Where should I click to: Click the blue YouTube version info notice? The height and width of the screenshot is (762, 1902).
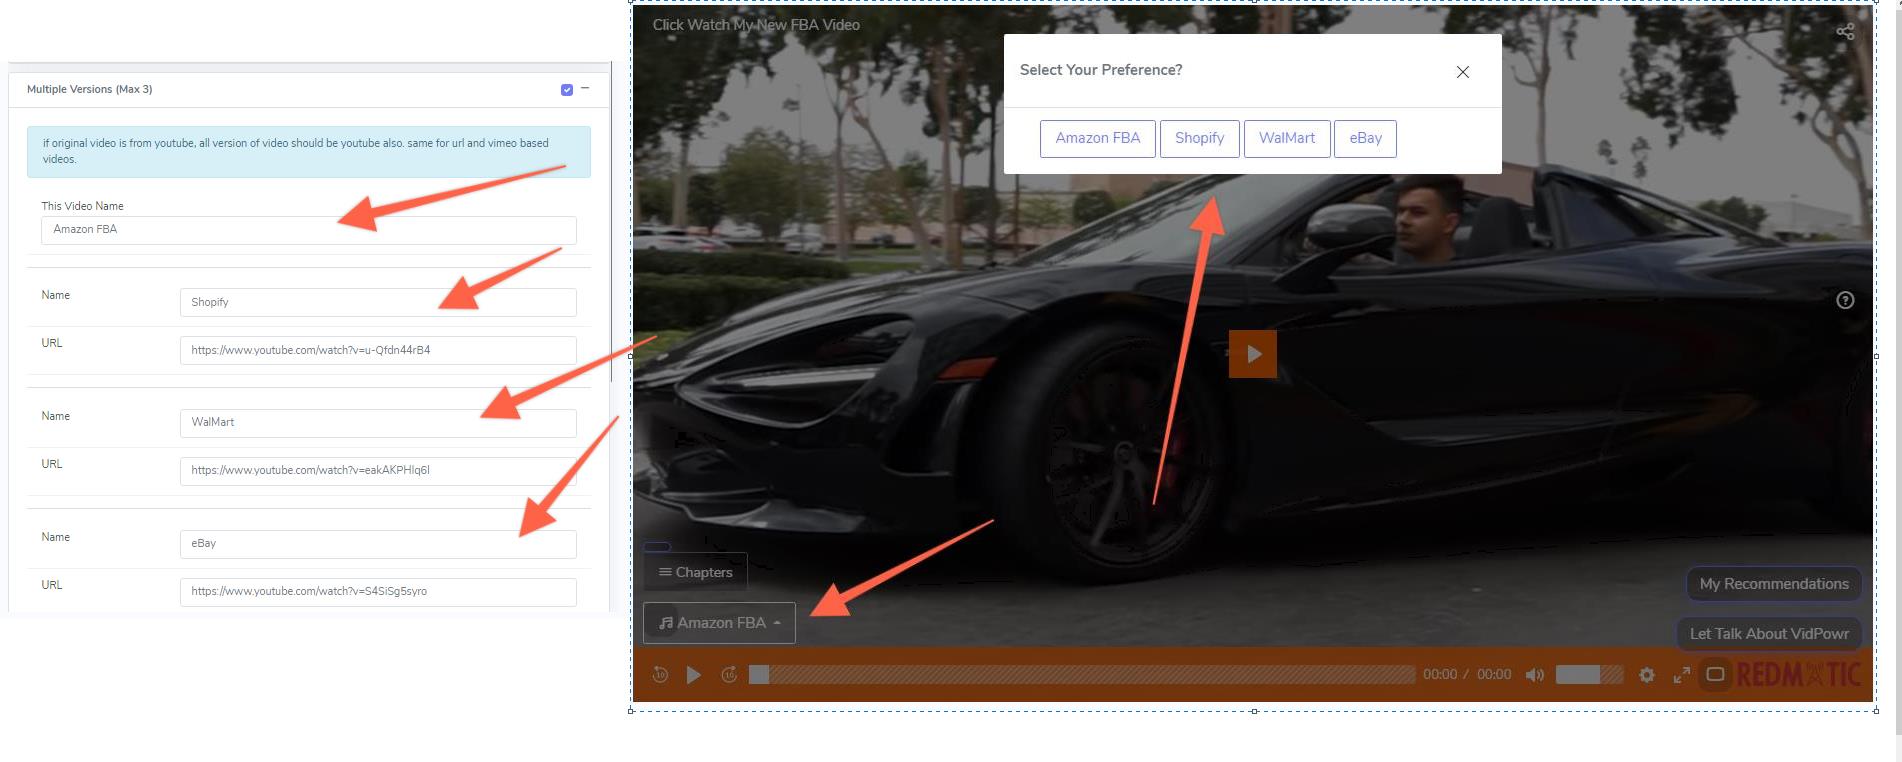pyautogui.click(x=308, y=151)
